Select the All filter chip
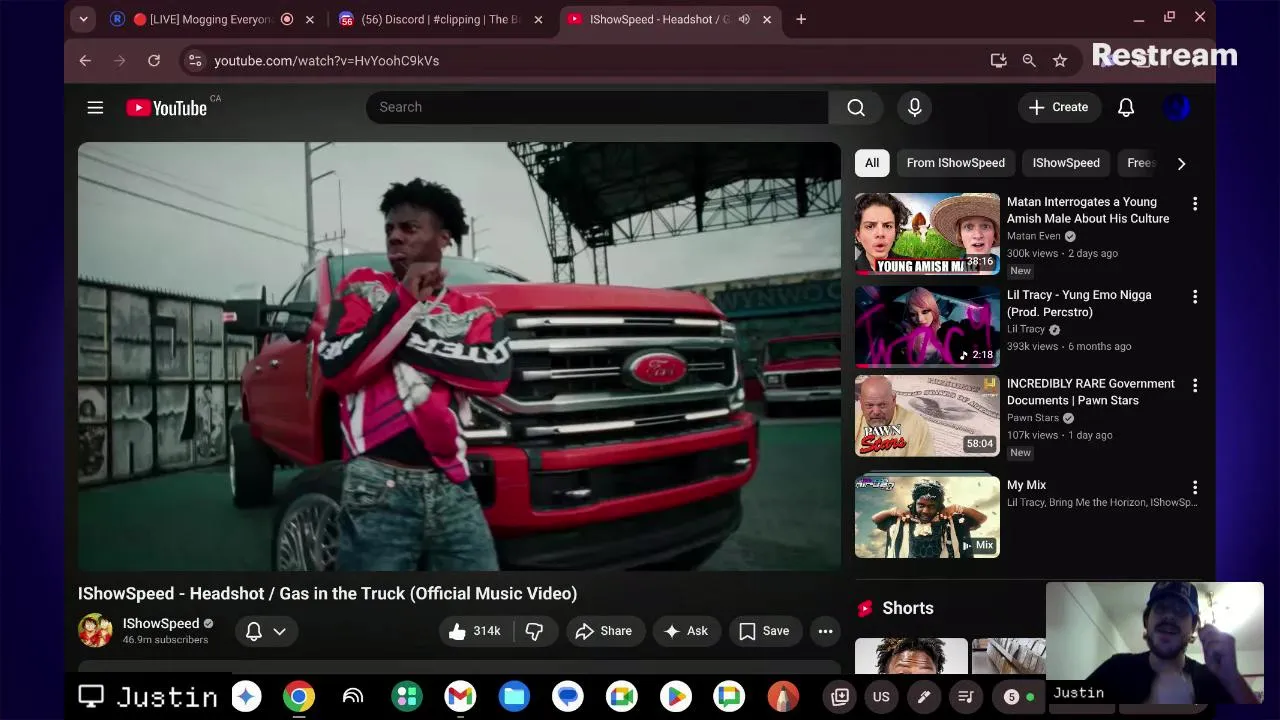Screen dimensions: 1280x720 pyautogui.click(x=872, y=163)
